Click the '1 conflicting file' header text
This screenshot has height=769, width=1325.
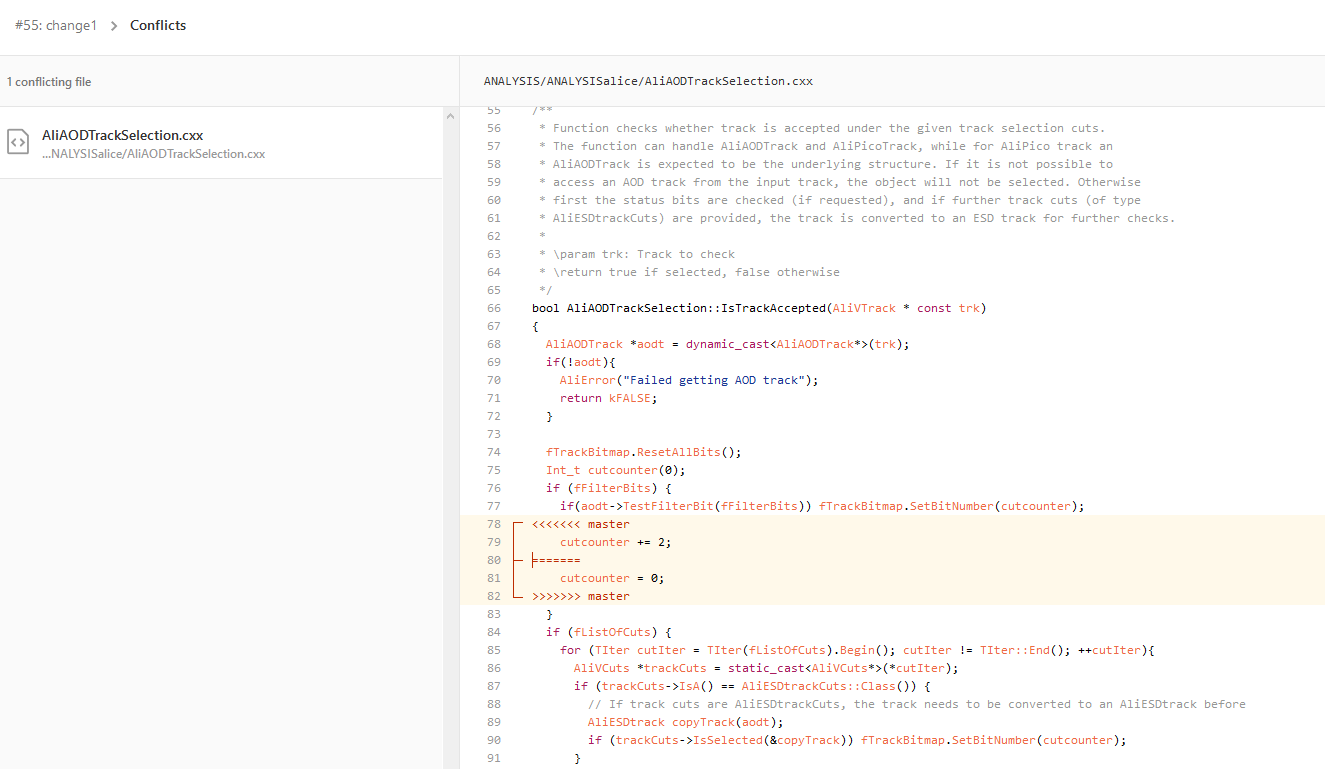pos(49,82)
